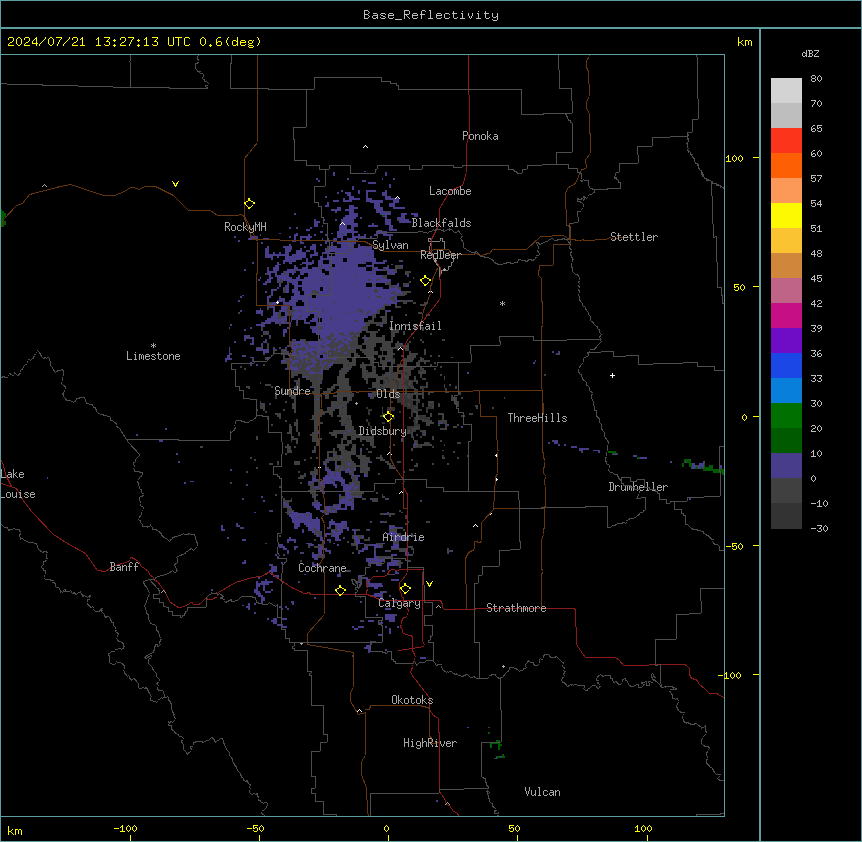862x842 pixels.
Task: Click the Didsbury town label
Action: tap(383, 431)
